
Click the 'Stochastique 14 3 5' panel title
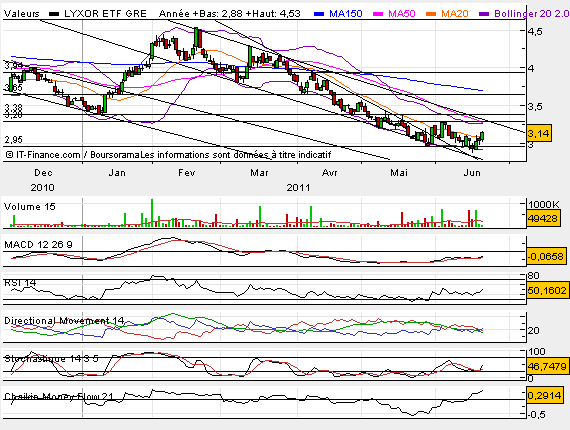click(x=51, y=359)
